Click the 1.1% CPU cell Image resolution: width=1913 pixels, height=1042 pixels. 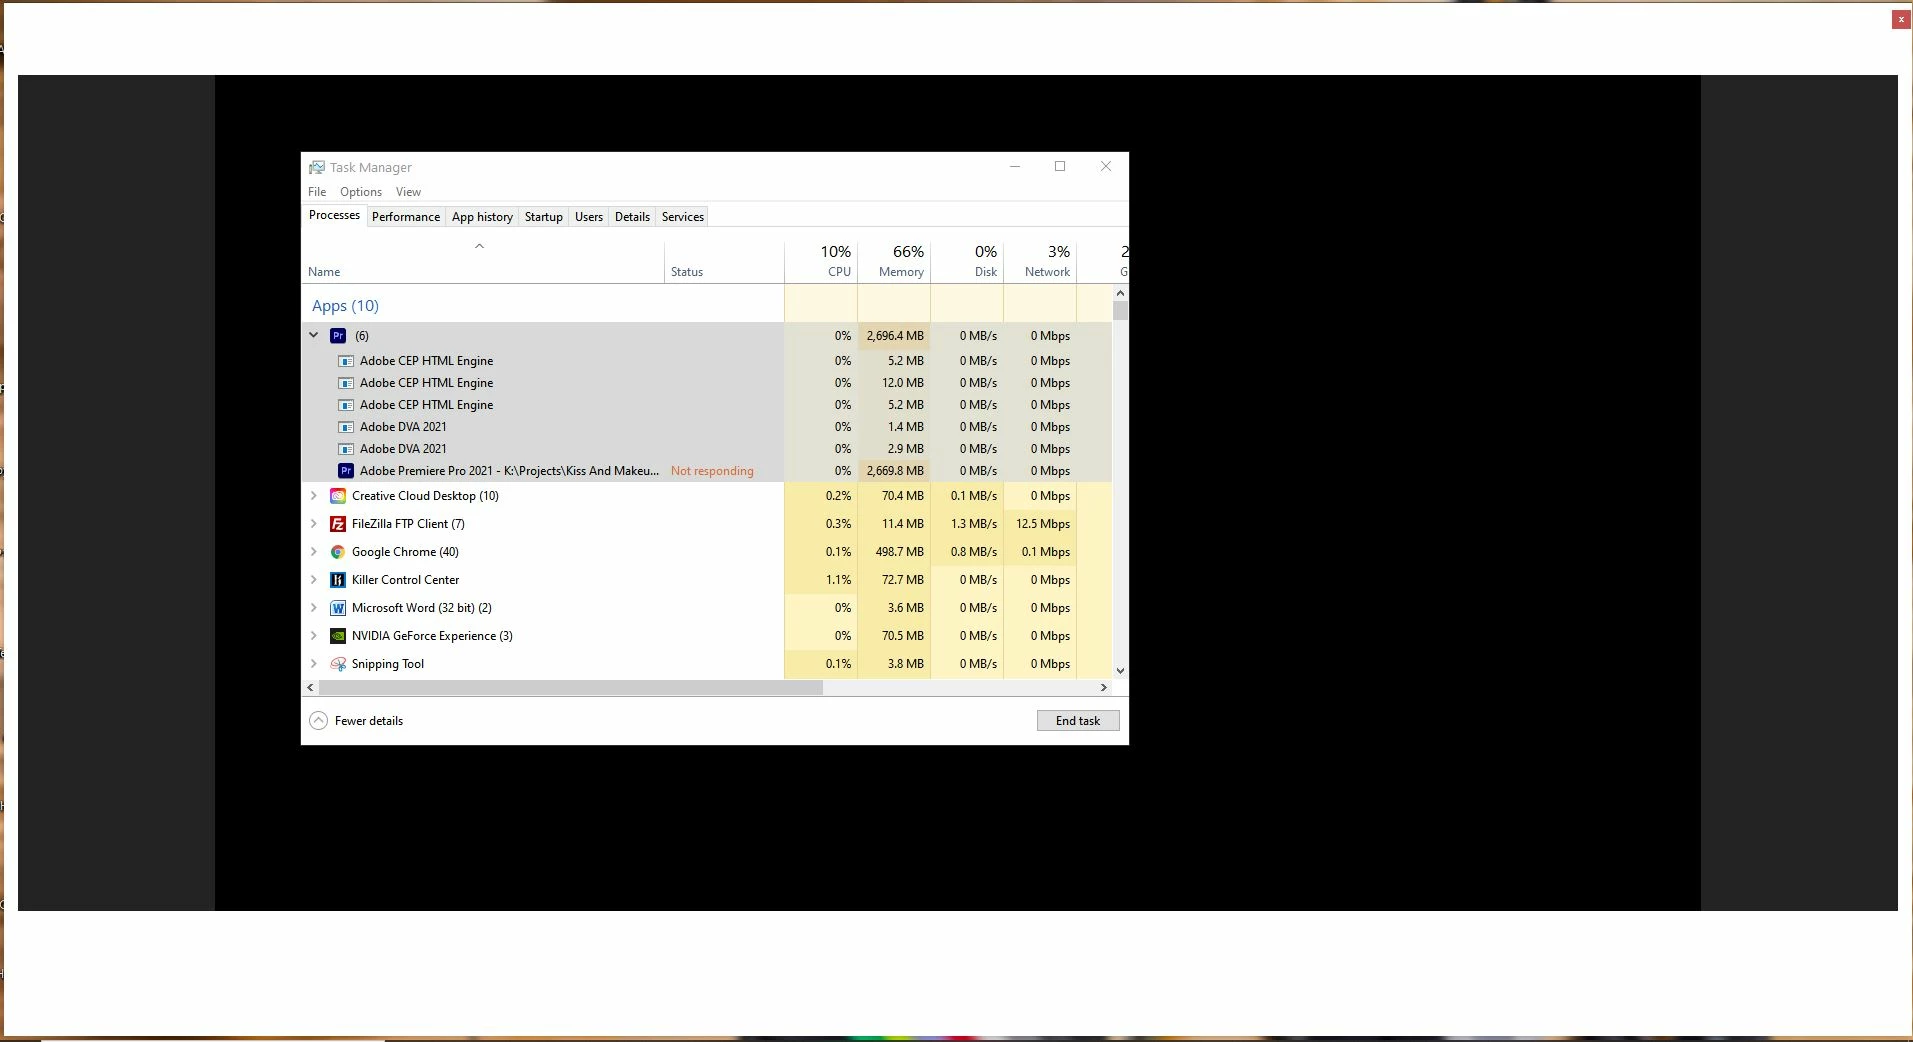pos(821,580)
